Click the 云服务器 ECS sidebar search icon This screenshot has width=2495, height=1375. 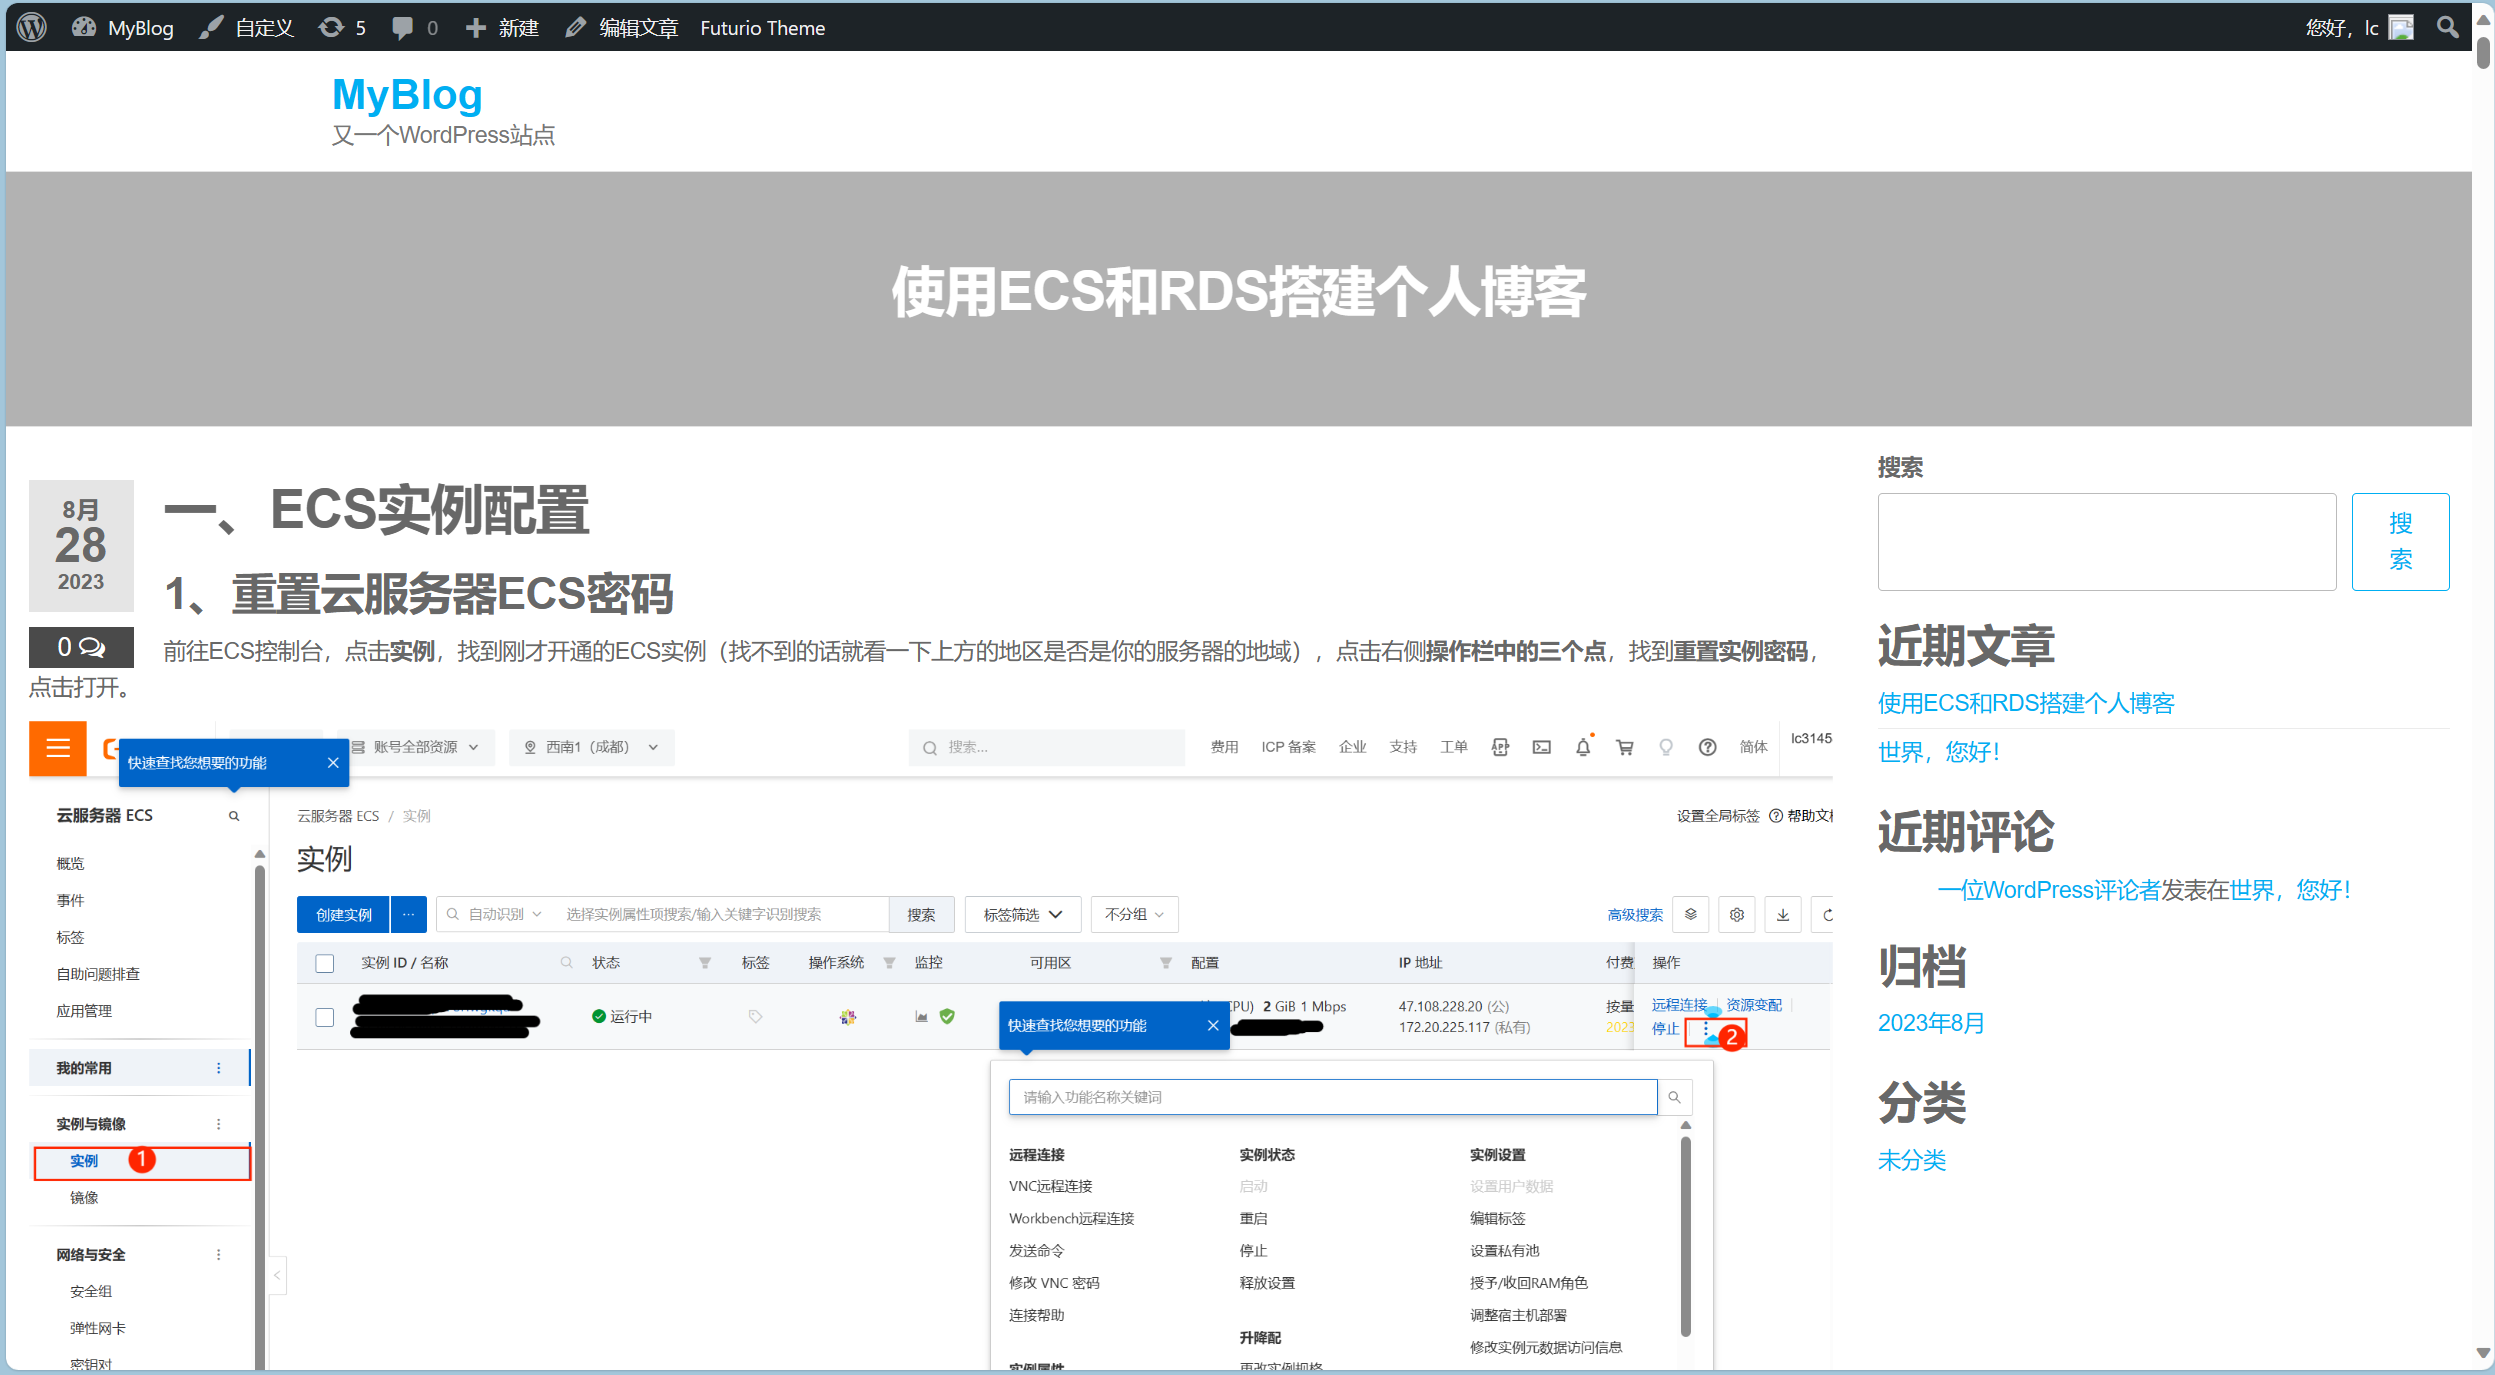click(x=234, y=816)
